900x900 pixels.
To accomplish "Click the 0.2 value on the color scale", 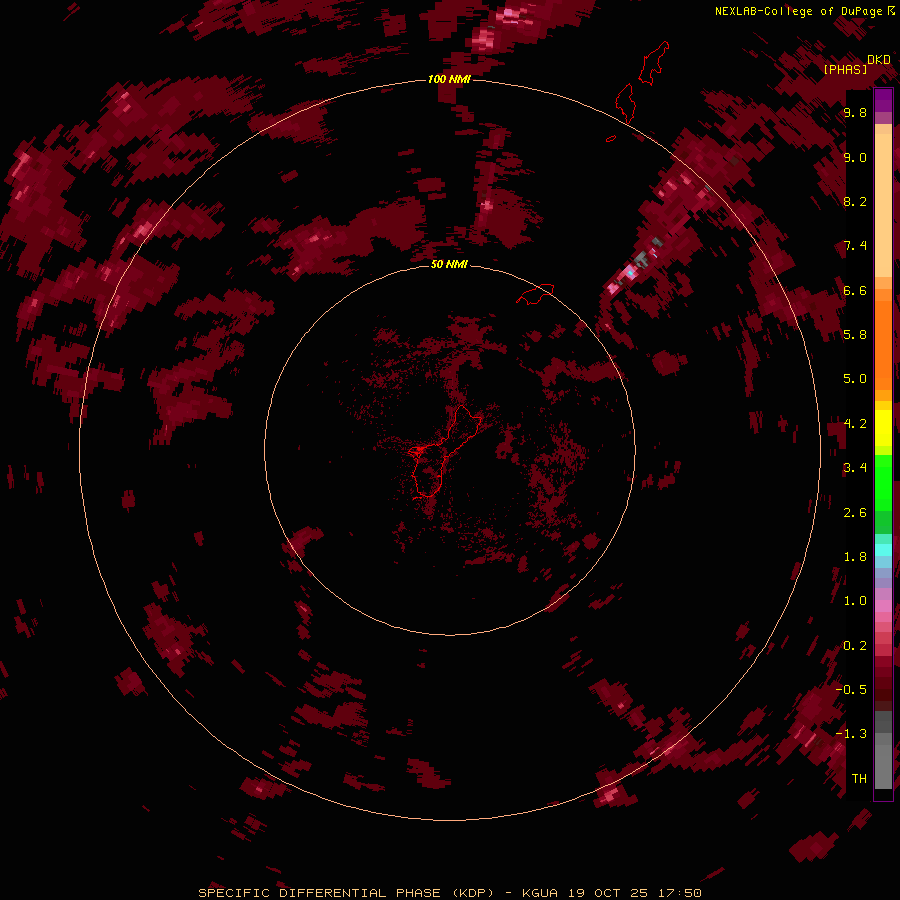I will pos(855,645).
